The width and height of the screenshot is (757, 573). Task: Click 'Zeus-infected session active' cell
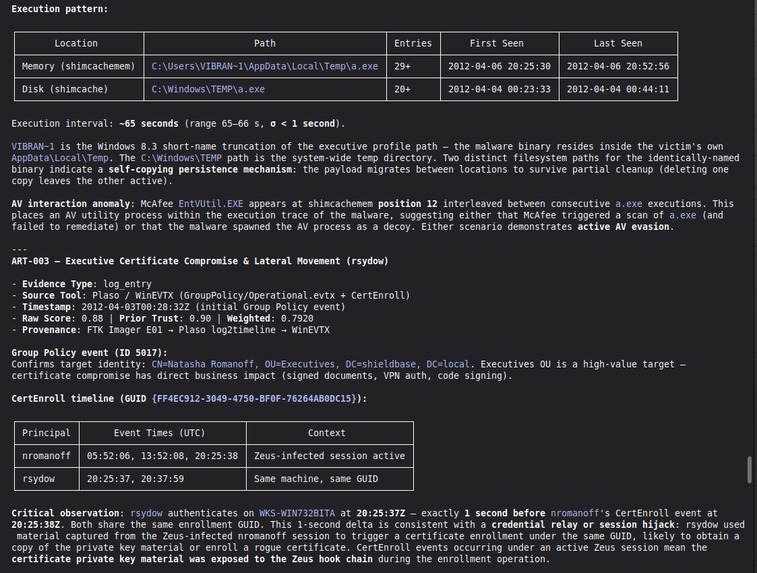coord(330,456)
